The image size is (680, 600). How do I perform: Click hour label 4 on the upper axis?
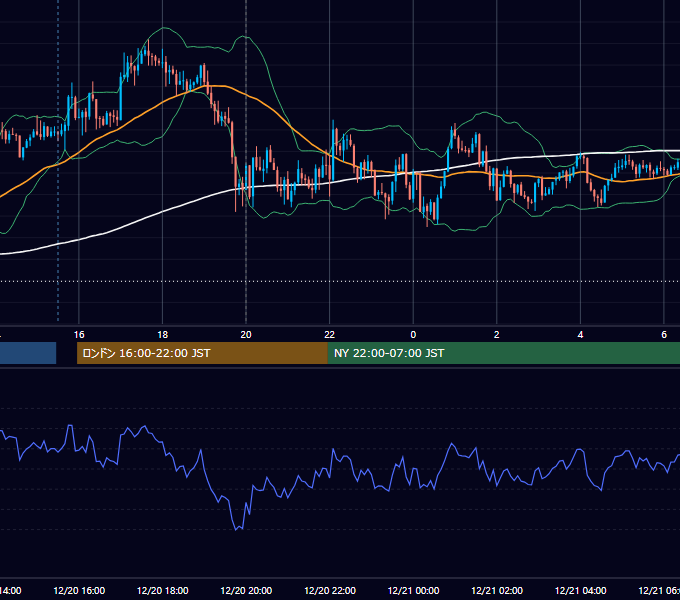point(580,335)
